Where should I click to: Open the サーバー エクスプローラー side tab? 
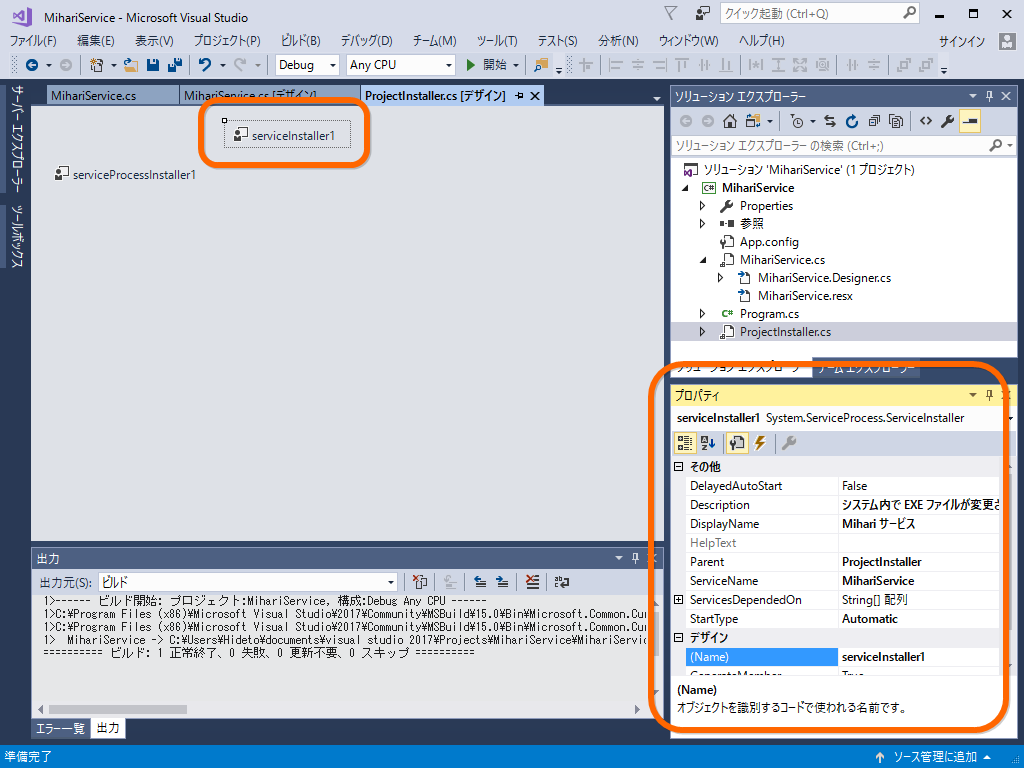(x=17, y=139)
